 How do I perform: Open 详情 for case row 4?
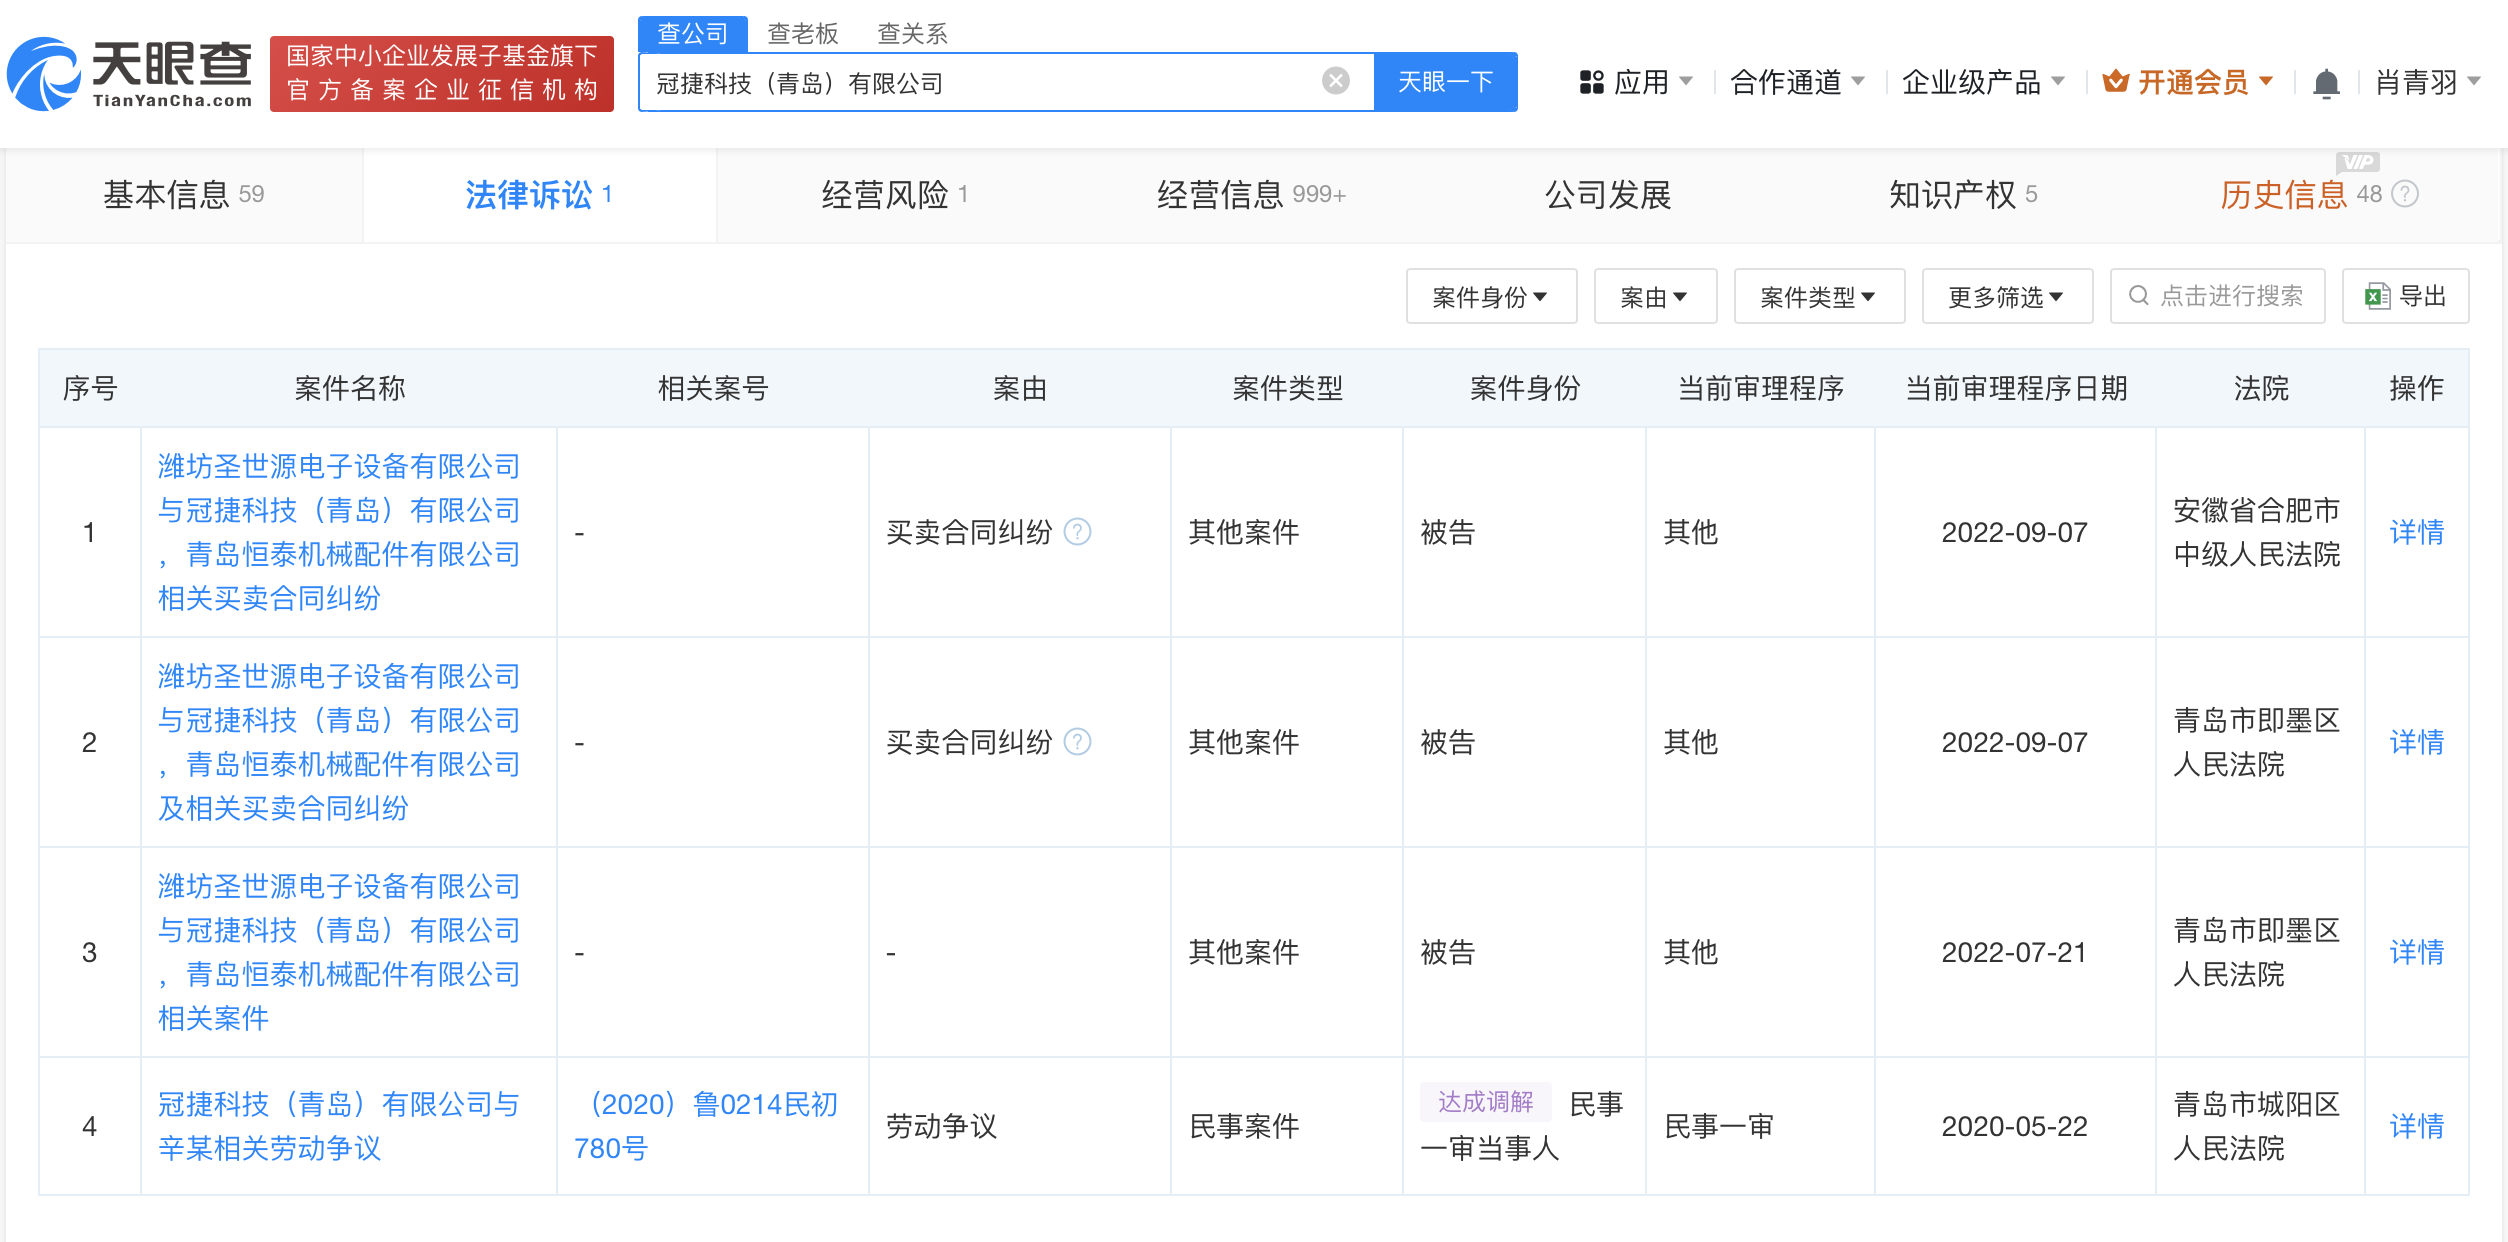pos(2416,1126)
